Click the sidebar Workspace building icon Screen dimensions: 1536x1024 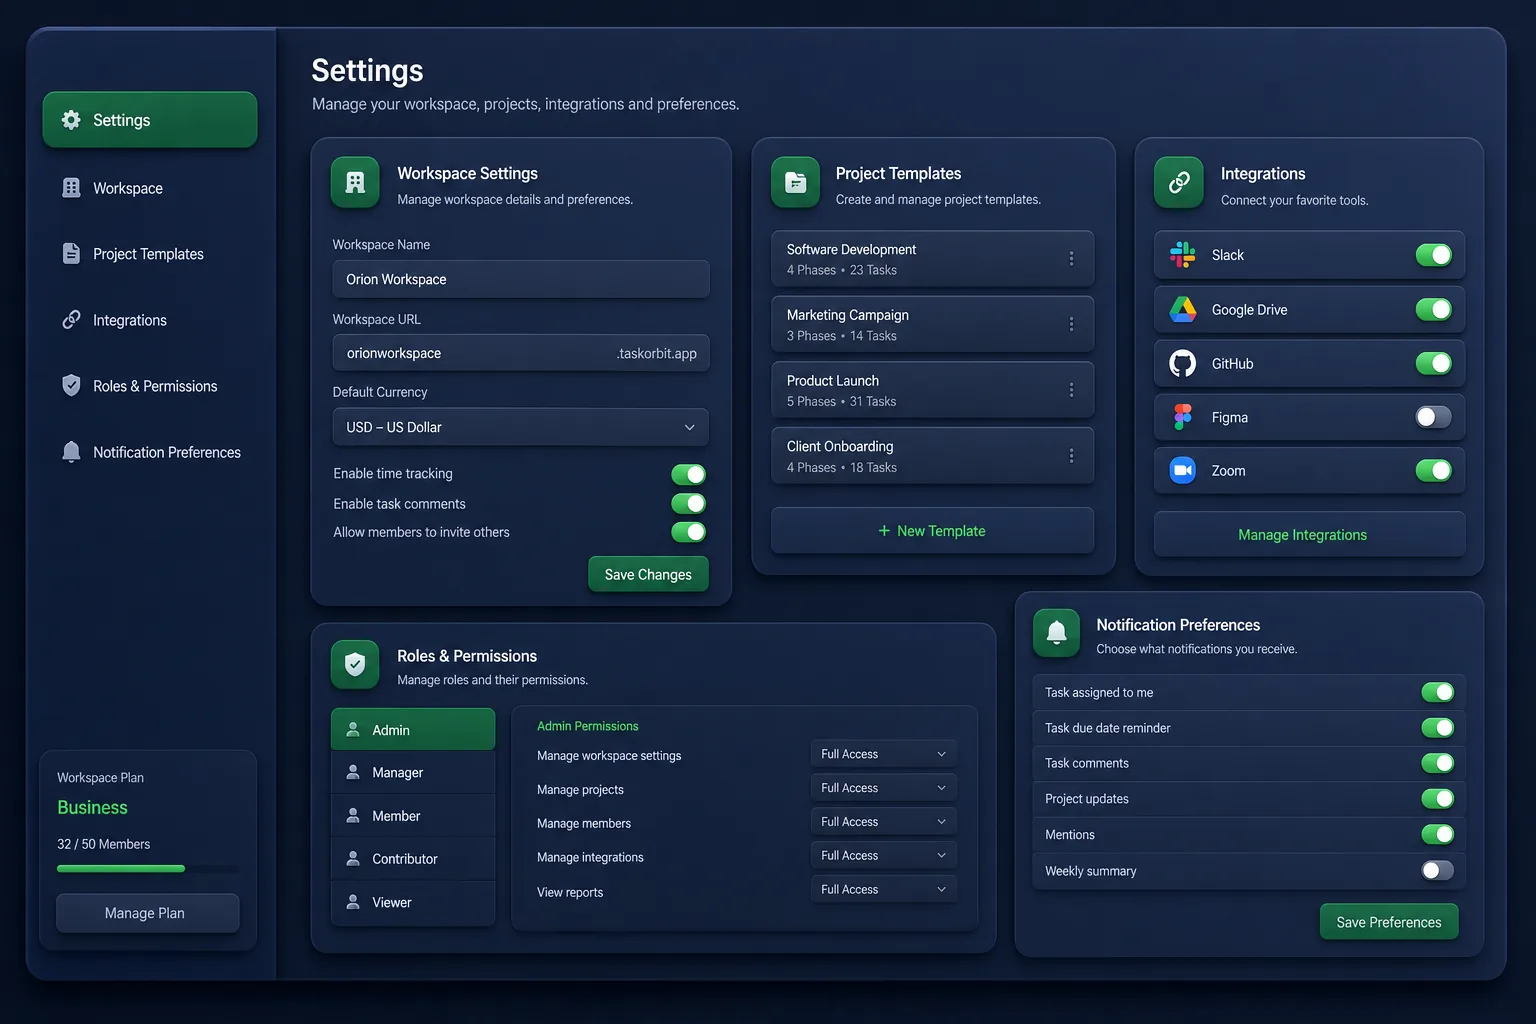tap(71, 188)
